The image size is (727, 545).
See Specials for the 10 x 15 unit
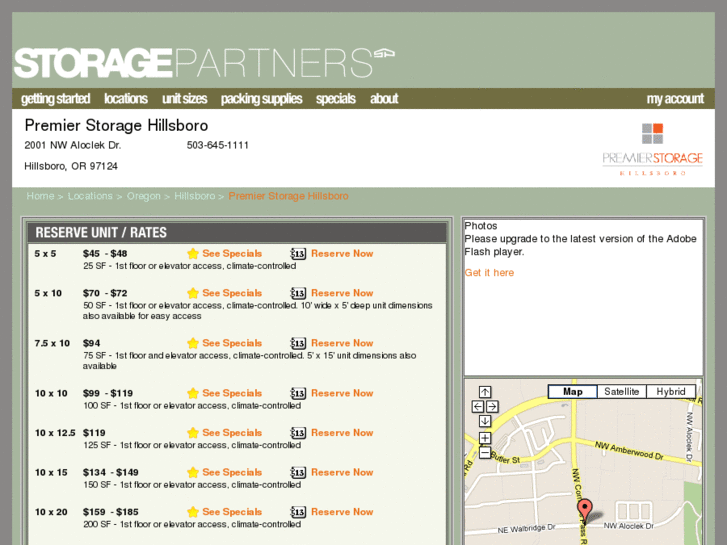[x=232, y=473]
